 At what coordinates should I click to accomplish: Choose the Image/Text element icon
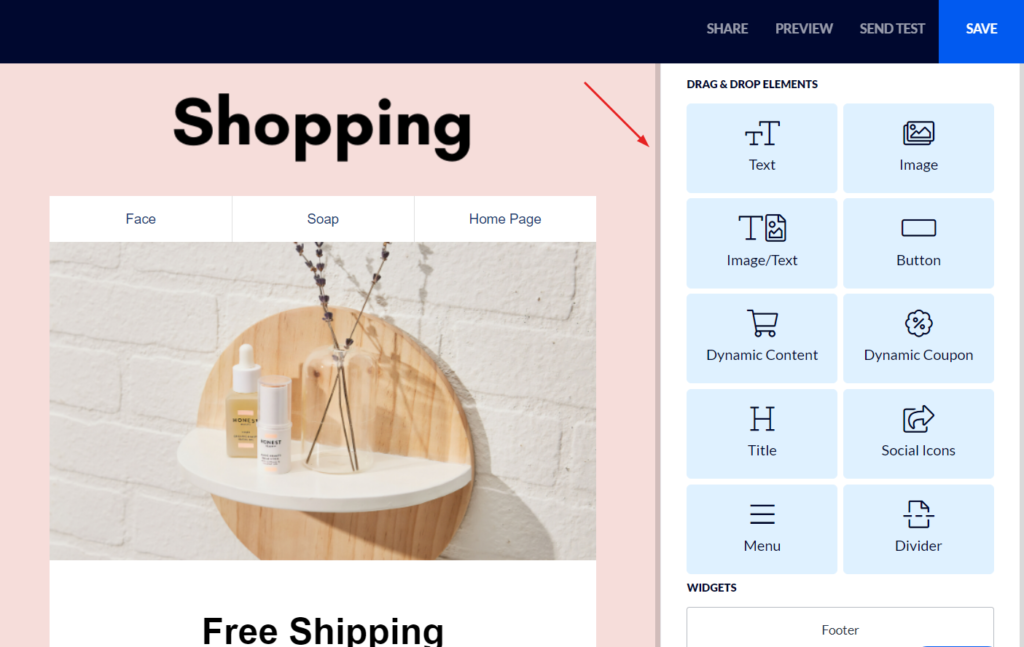tap(762, 228)
